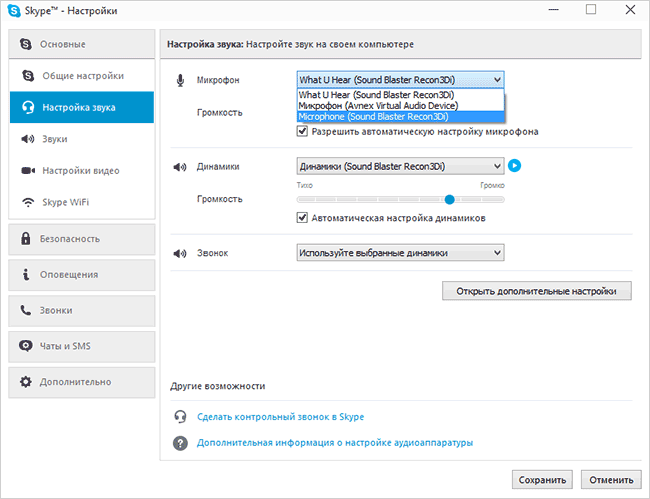Click chat bubble icon beside Чаты и SMS
This screenshot has width=650, height=499.
coord(26,346)
